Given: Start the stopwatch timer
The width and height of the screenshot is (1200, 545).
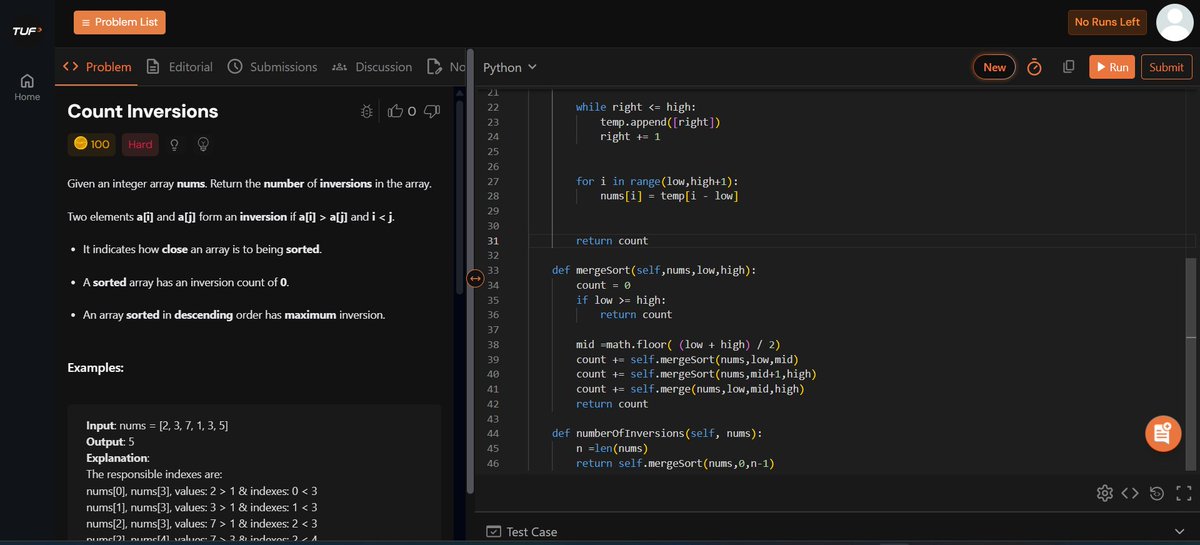Looking at the screenshot, I should point(1035,67).
